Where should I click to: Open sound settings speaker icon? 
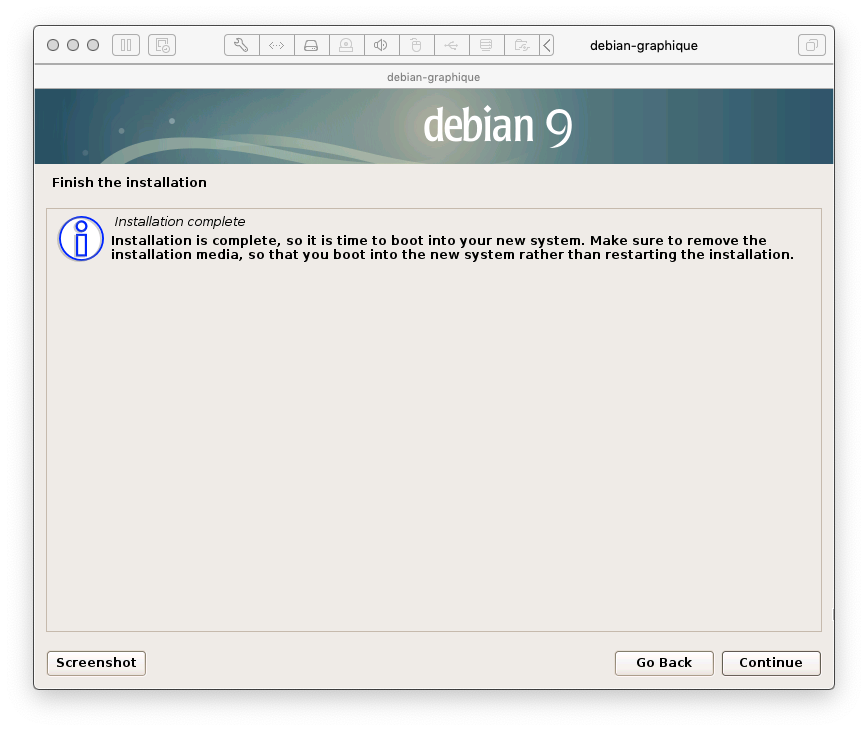coord(381,45)
